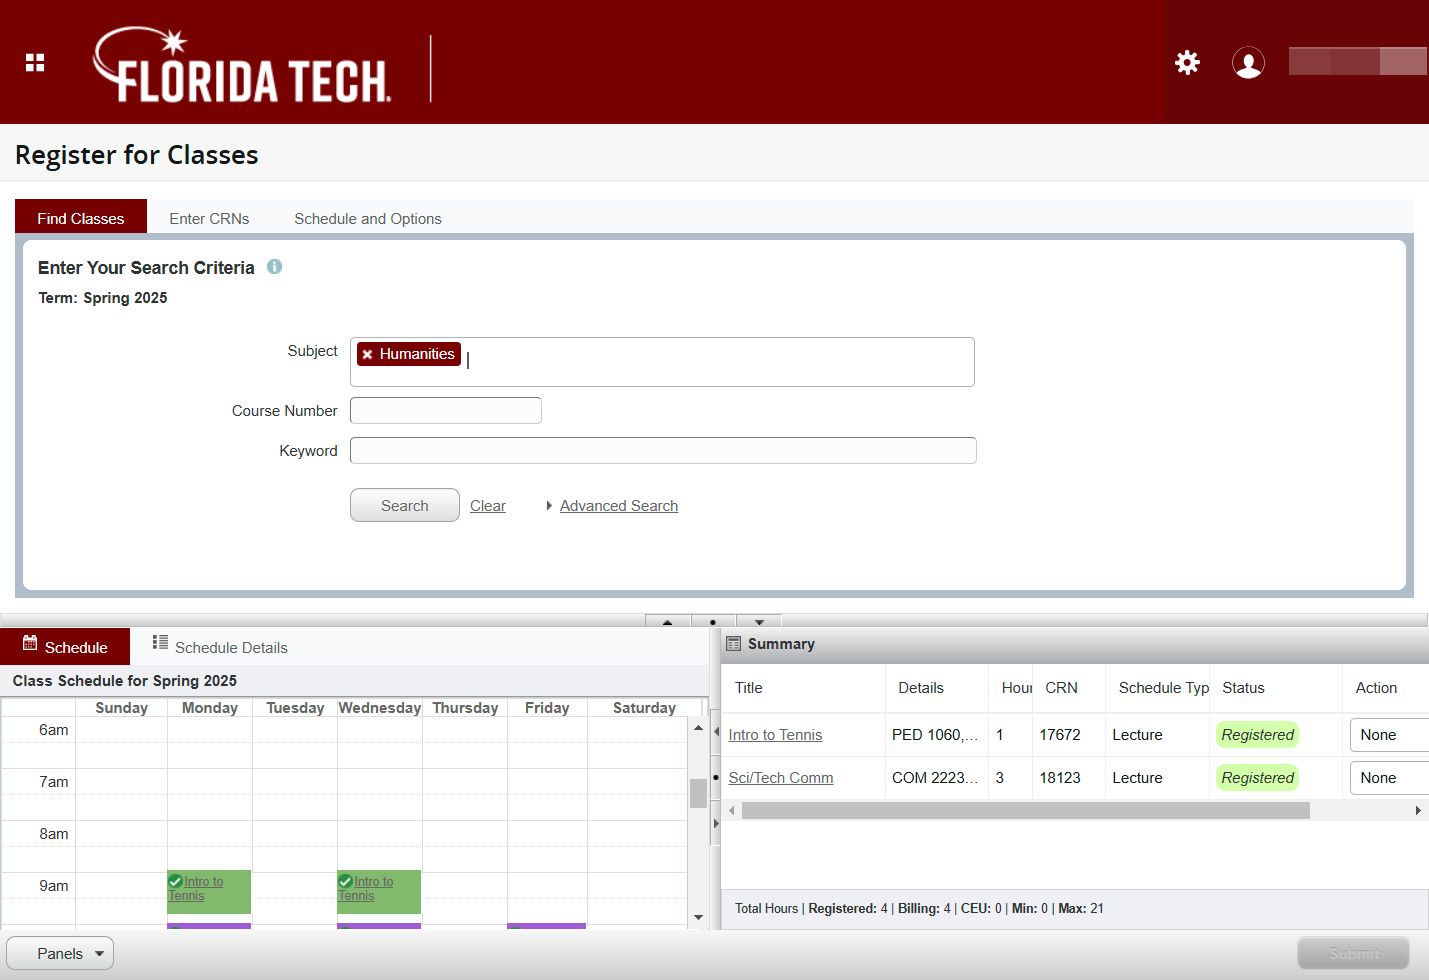Viewport: 1429px width, 980px height.
Task: Open Action dropdown for Sci/Tech Comm
Action: point(1389,778)
